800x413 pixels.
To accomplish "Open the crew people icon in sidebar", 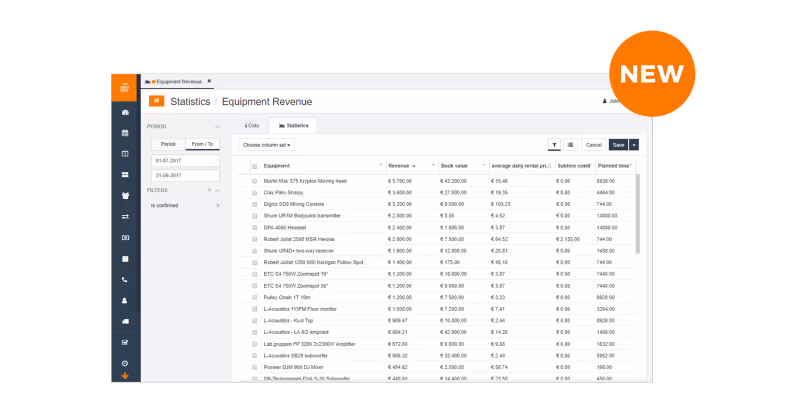I will coord(125,196).
